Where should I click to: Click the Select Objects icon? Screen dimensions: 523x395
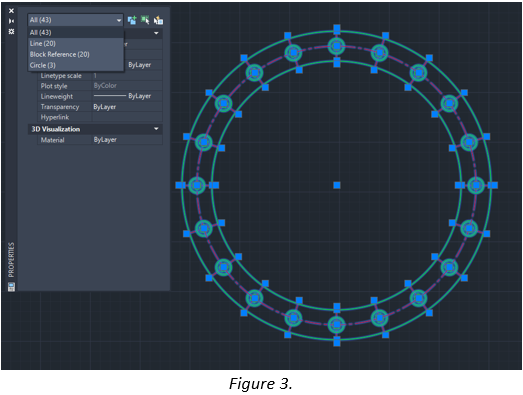(x=145, y=20)
